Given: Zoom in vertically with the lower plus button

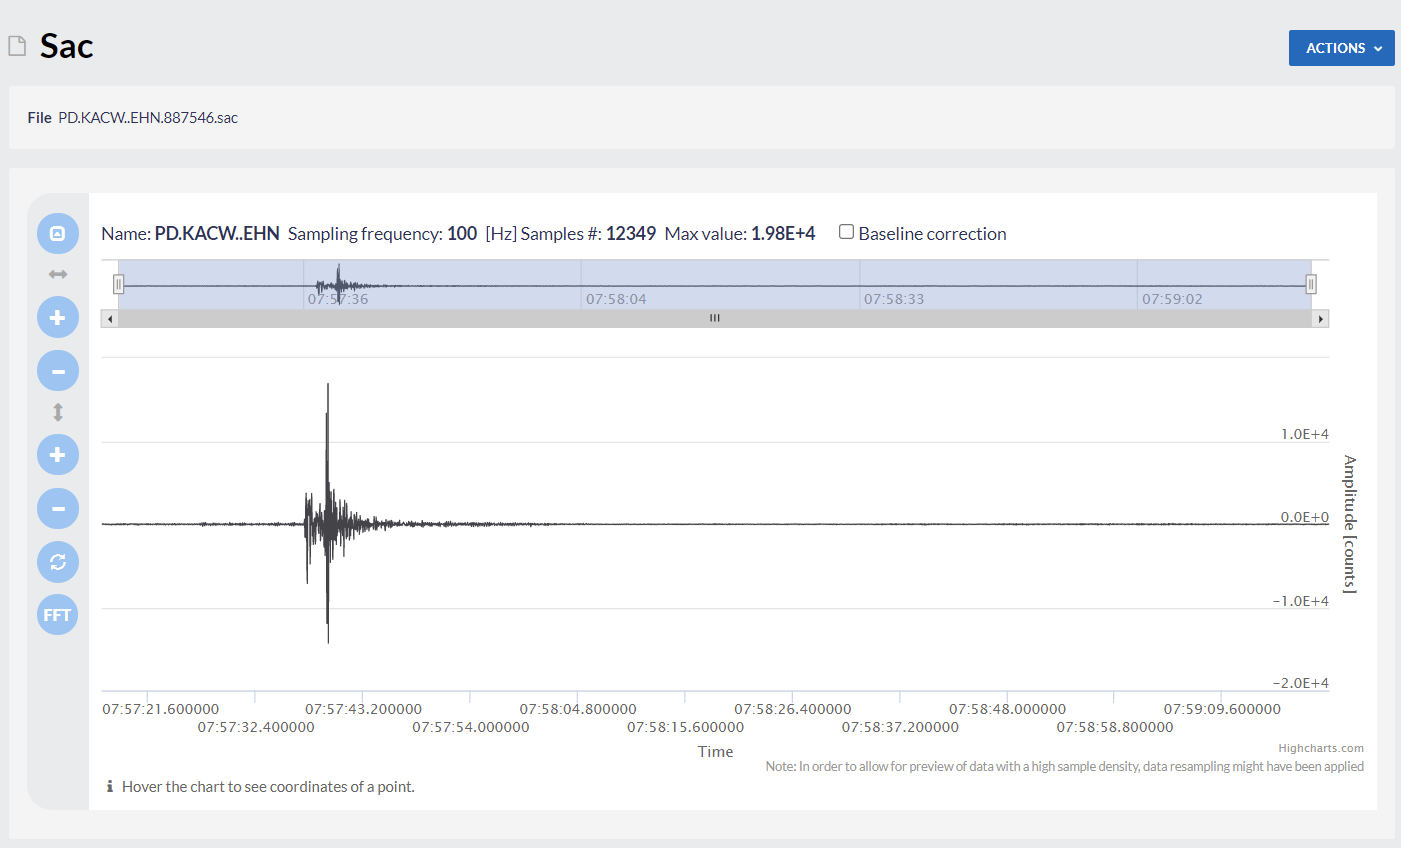Looking at the screenshot, I should pyautogui.click(x=58, y=455).
